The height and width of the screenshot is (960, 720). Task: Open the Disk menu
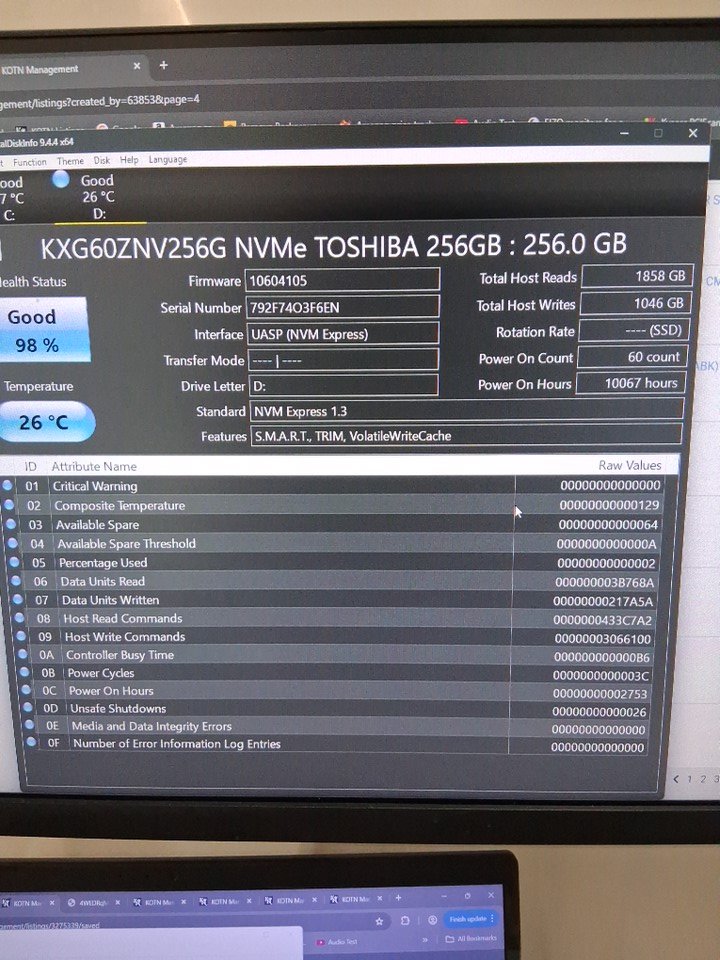[x=102, y=160]
